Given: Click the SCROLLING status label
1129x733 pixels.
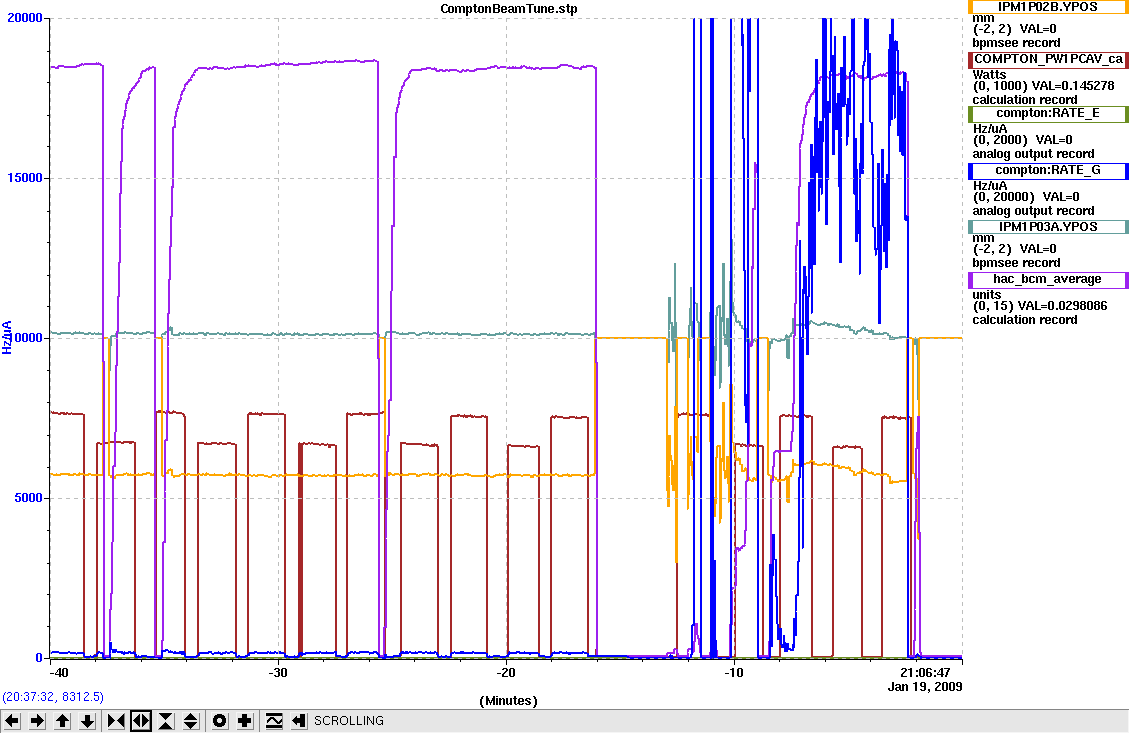Looking at the screenshot, I should [x=348, y=721].
